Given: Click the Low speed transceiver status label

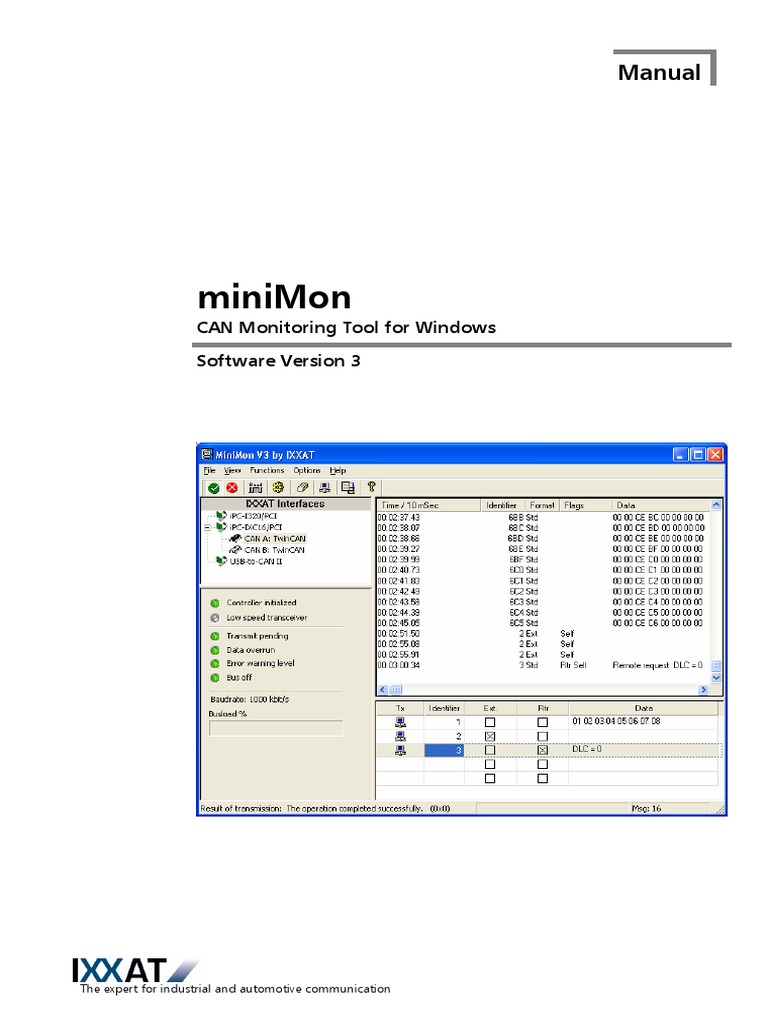Looking at the screenshot, I should pyautogui.click(x=266, y=618).
